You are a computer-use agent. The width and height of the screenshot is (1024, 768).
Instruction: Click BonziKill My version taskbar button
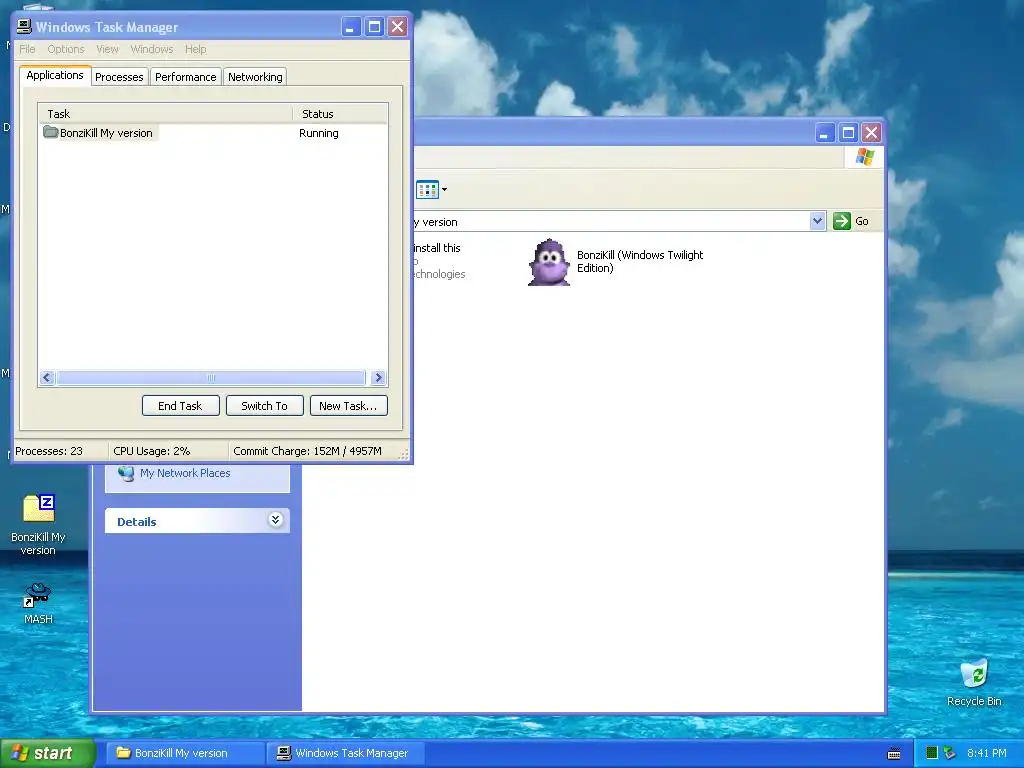(x=186, y=753)
